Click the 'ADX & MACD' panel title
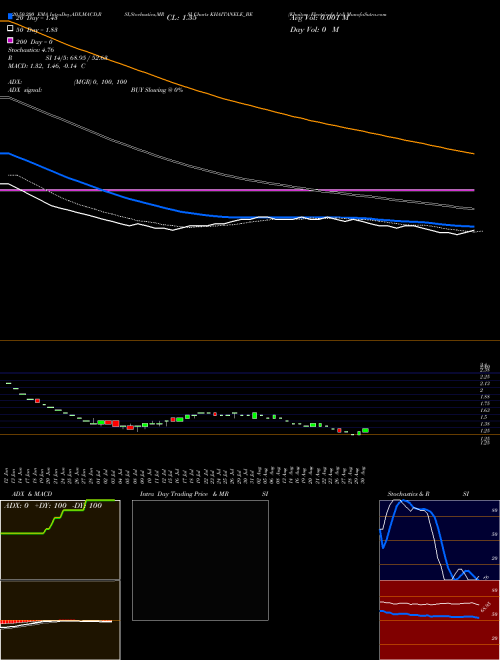The width and height of the screenshot is (500, 660). tap(32, 494)
